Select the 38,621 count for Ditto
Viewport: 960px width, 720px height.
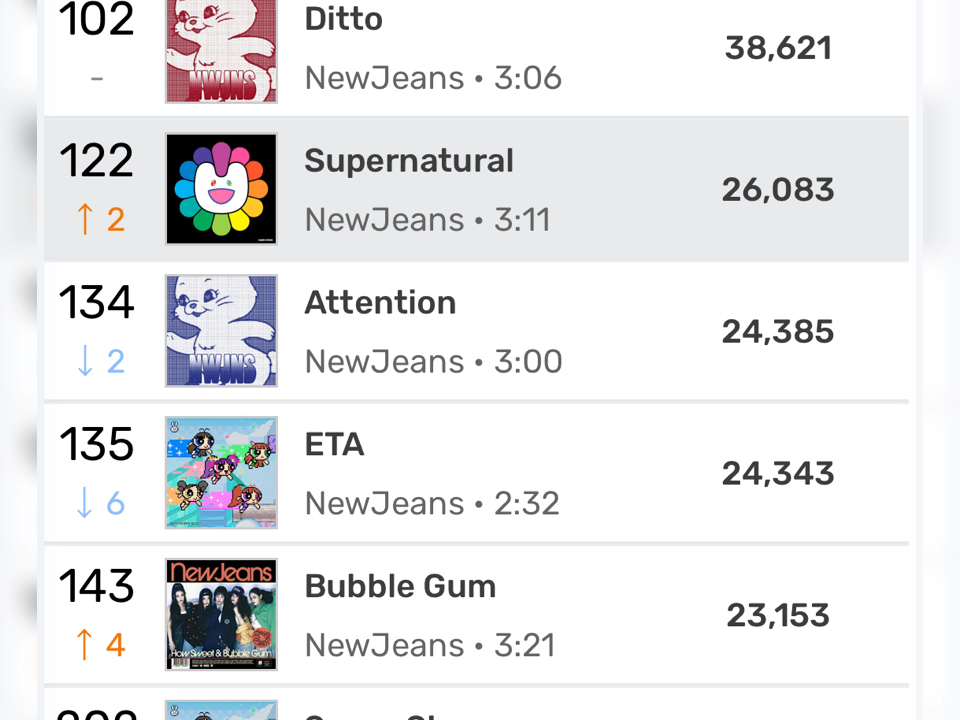tap(778, 48)
